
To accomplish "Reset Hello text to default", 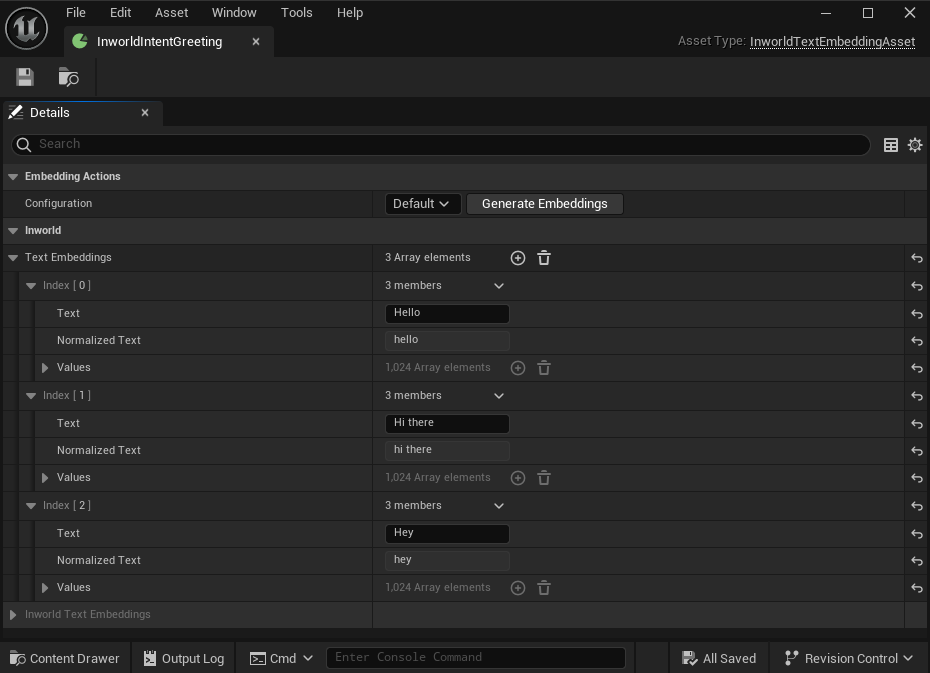I will coord(917,314).
